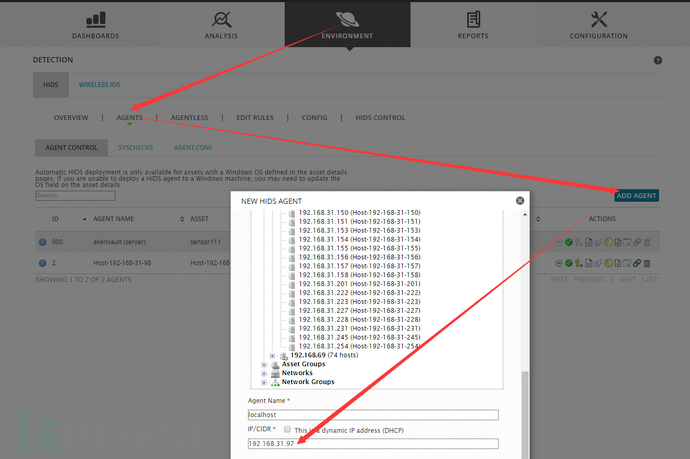
Task: Click the dialog's vertical scrollbar thumb
Action: pos(525,415)
